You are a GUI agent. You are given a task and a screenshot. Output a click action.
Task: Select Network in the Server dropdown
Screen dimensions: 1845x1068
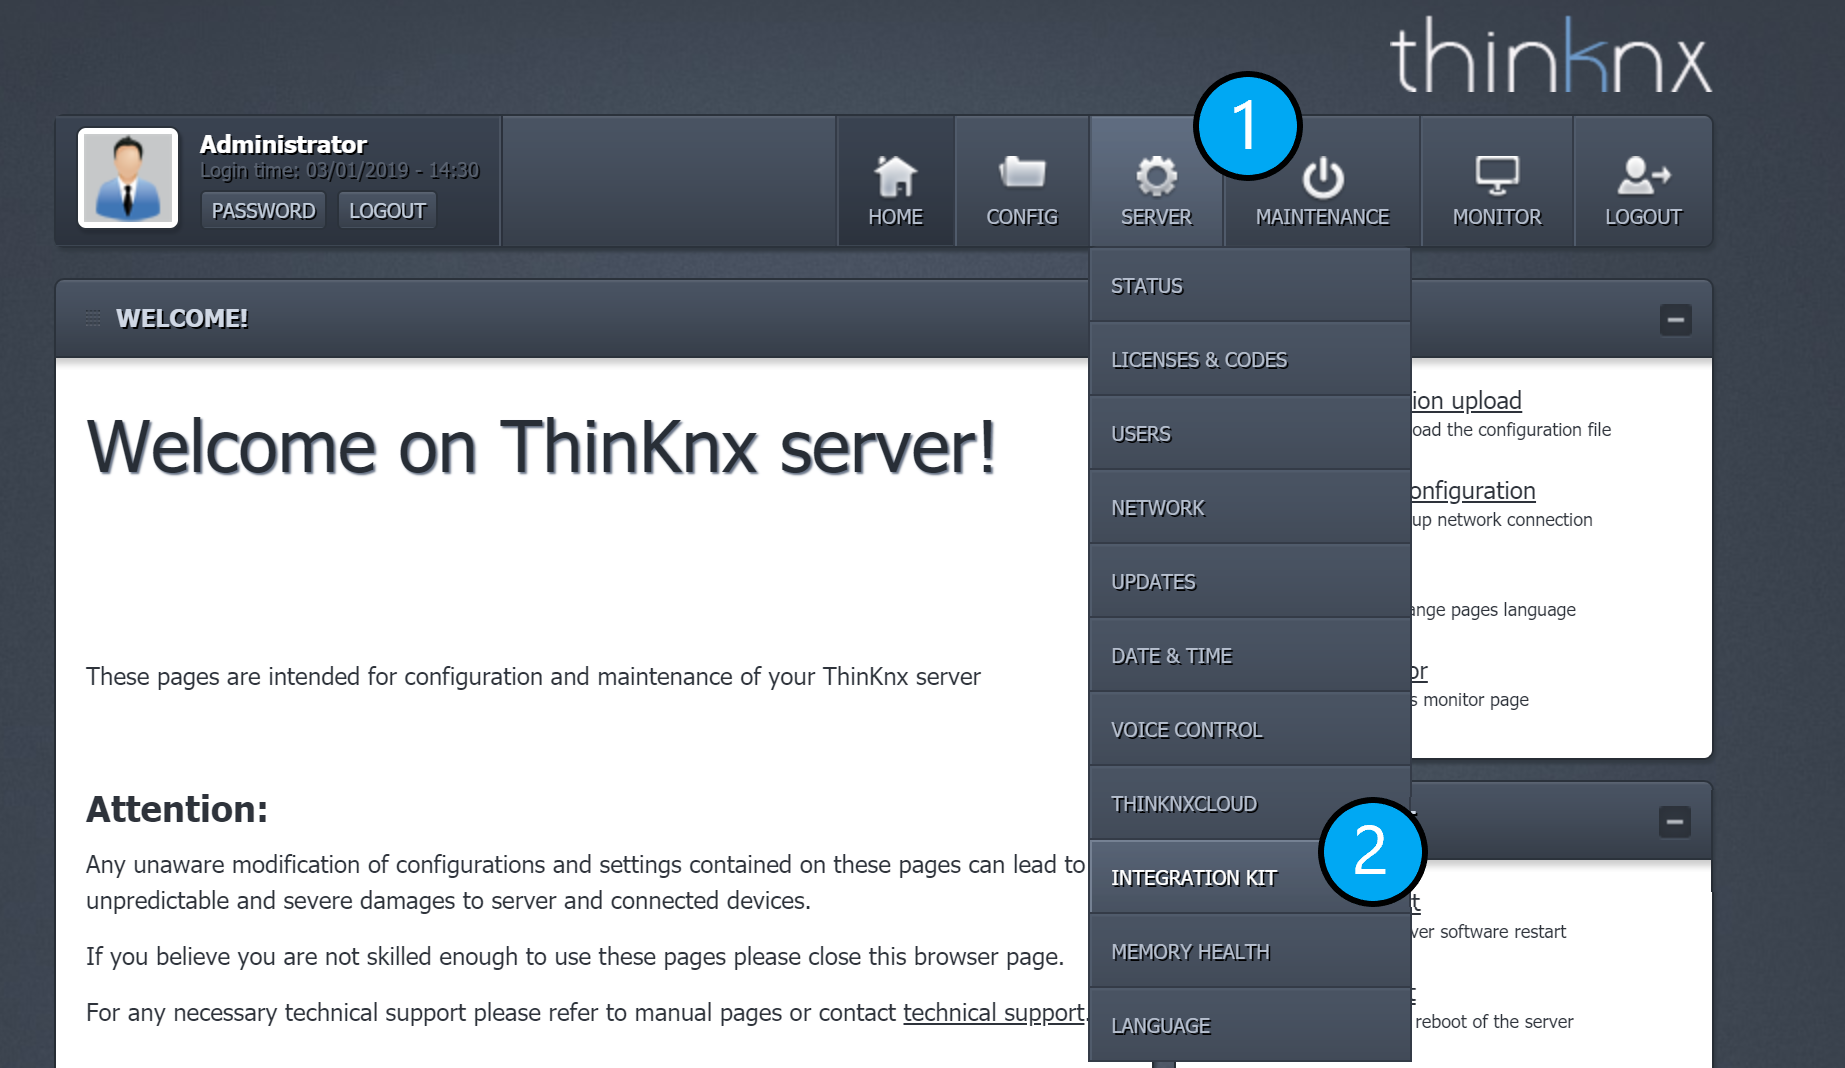click(1158, 508)
